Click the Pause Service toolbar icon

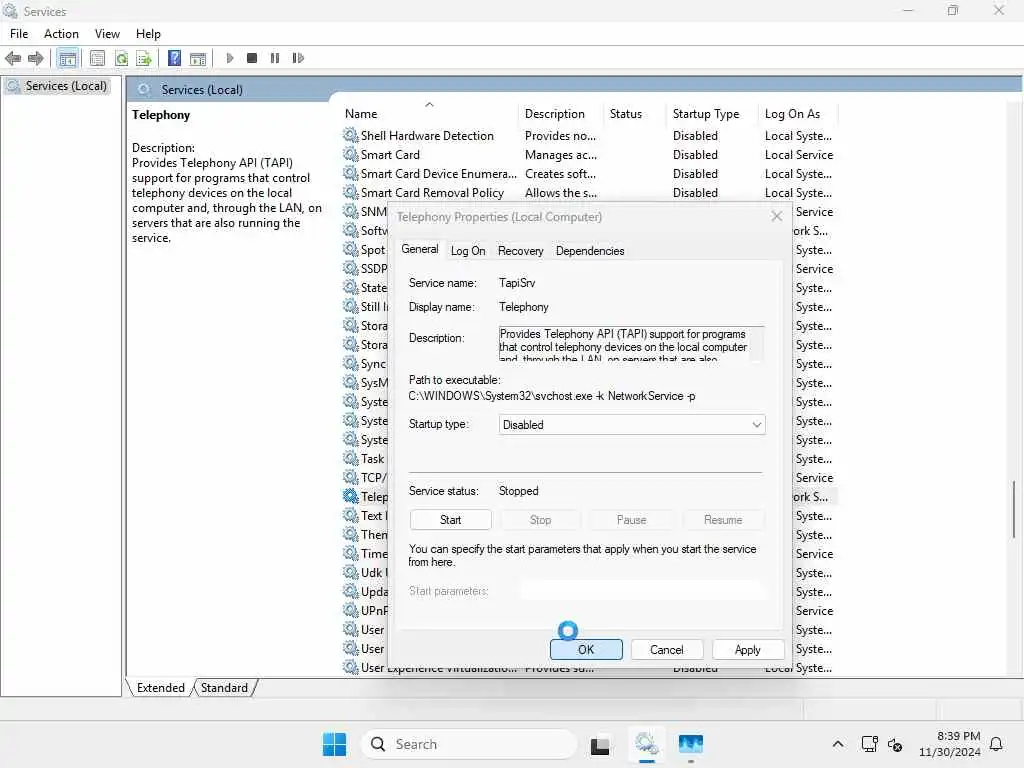[275, 58]
